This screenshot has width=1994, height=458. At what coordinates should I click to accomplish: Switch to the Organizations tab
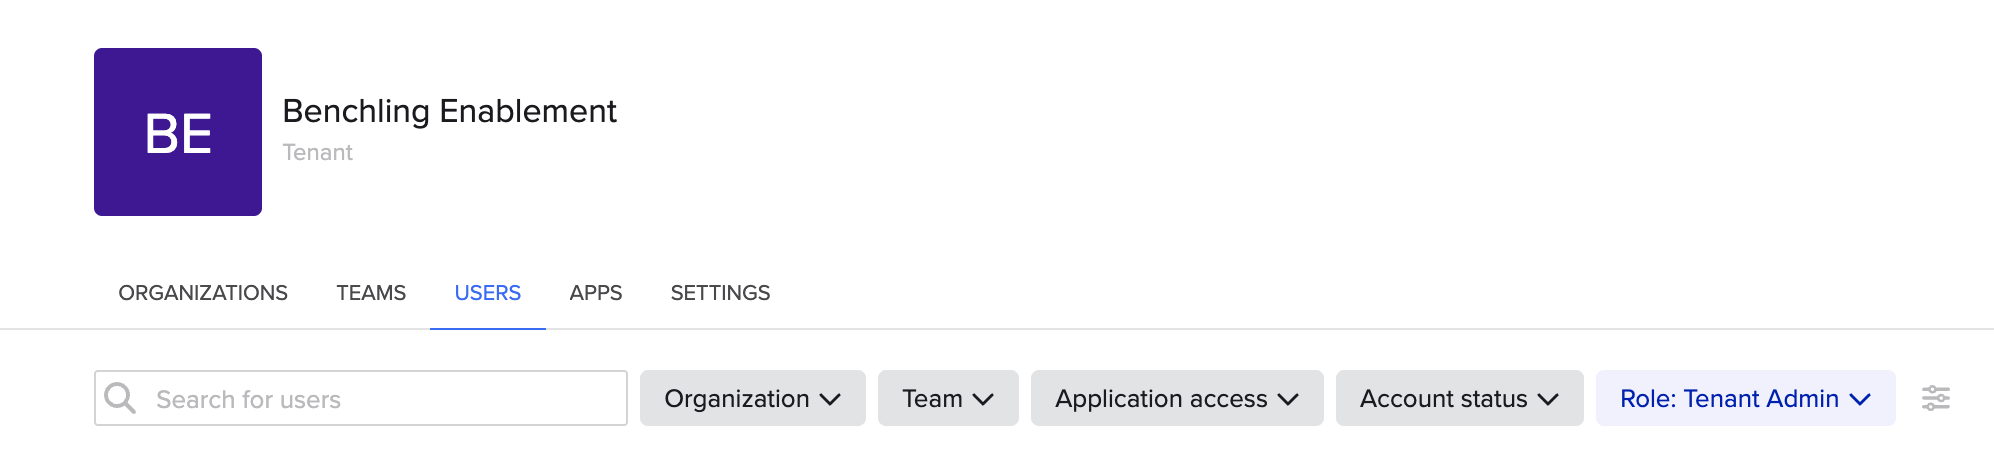(203, 293)
